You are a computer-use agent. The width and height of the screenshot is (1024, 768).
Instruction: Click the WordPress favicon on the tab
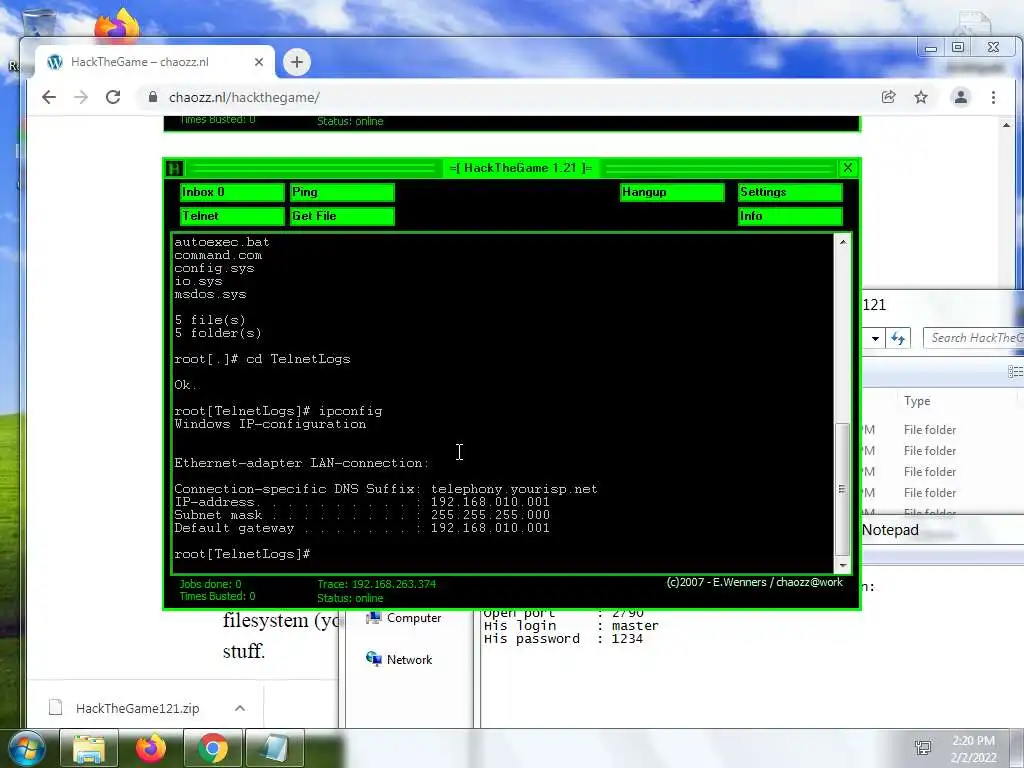[x=55, y=62]
